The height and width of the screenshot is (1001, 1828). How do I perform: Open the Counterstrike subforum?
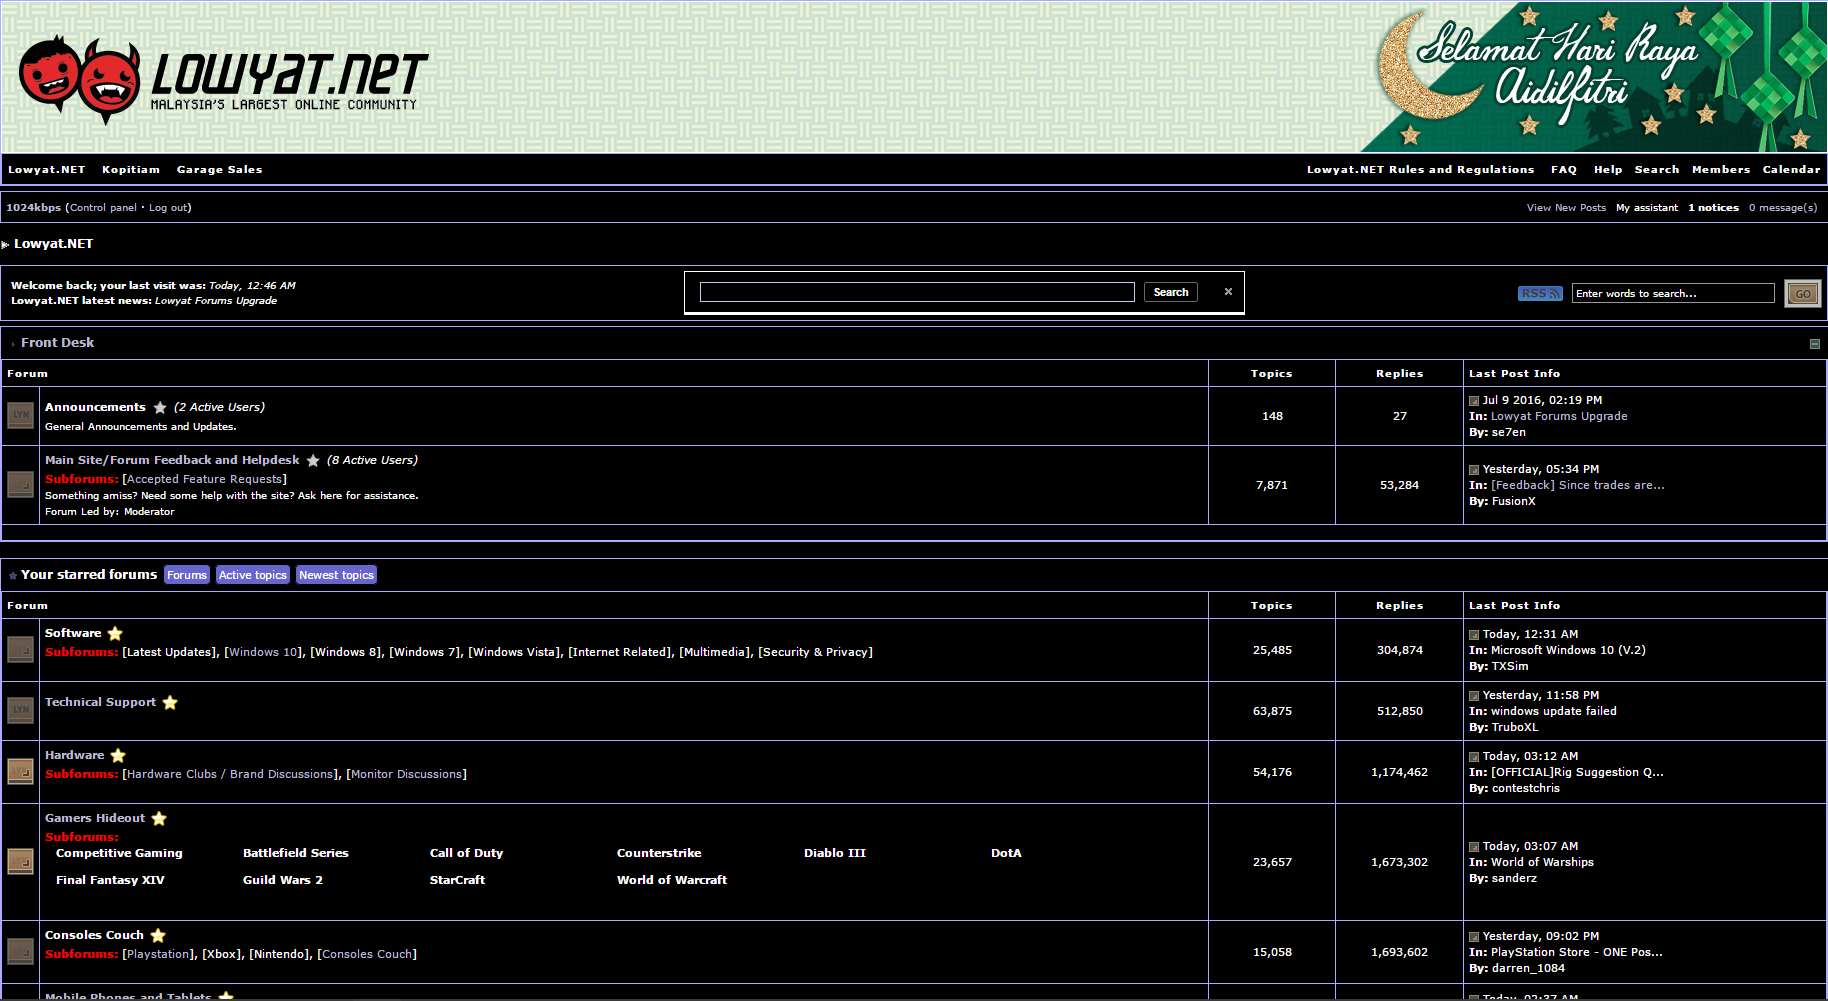(x=659, y=853)
